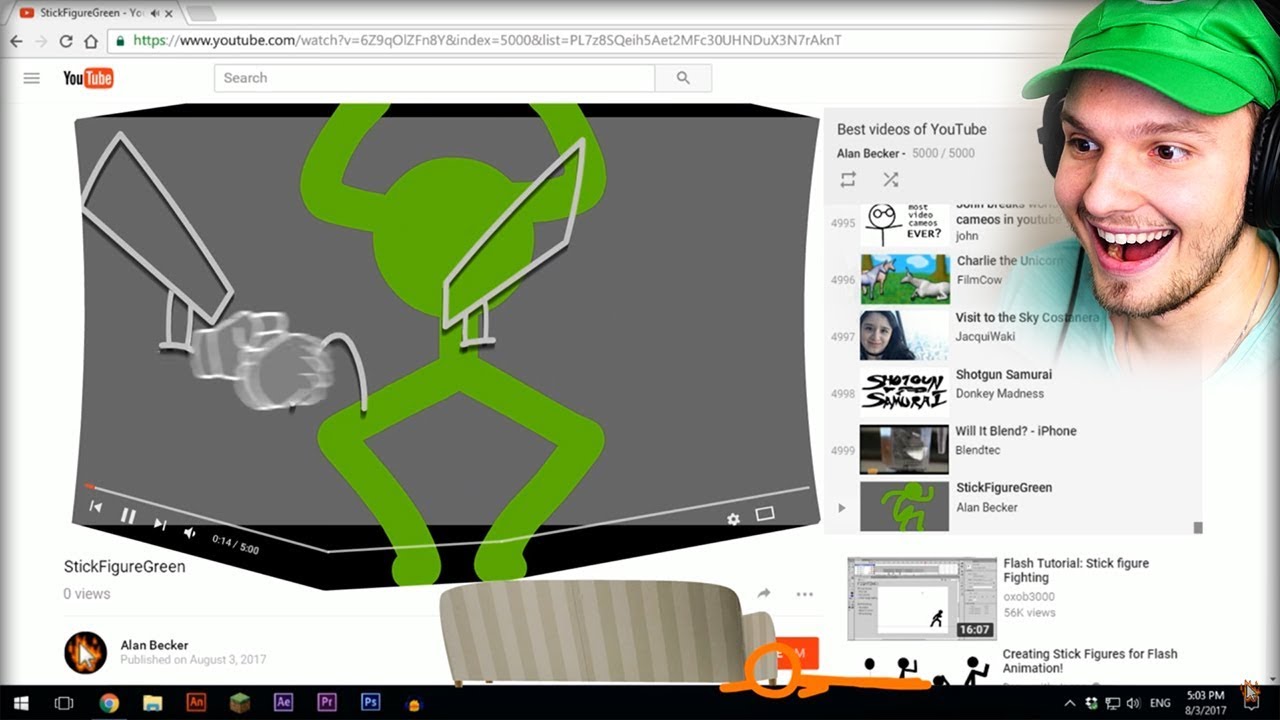Screen dimensions: 1280x720
Task: Launch Adobe Animate from taskbar
Action: tap(196, 702)
